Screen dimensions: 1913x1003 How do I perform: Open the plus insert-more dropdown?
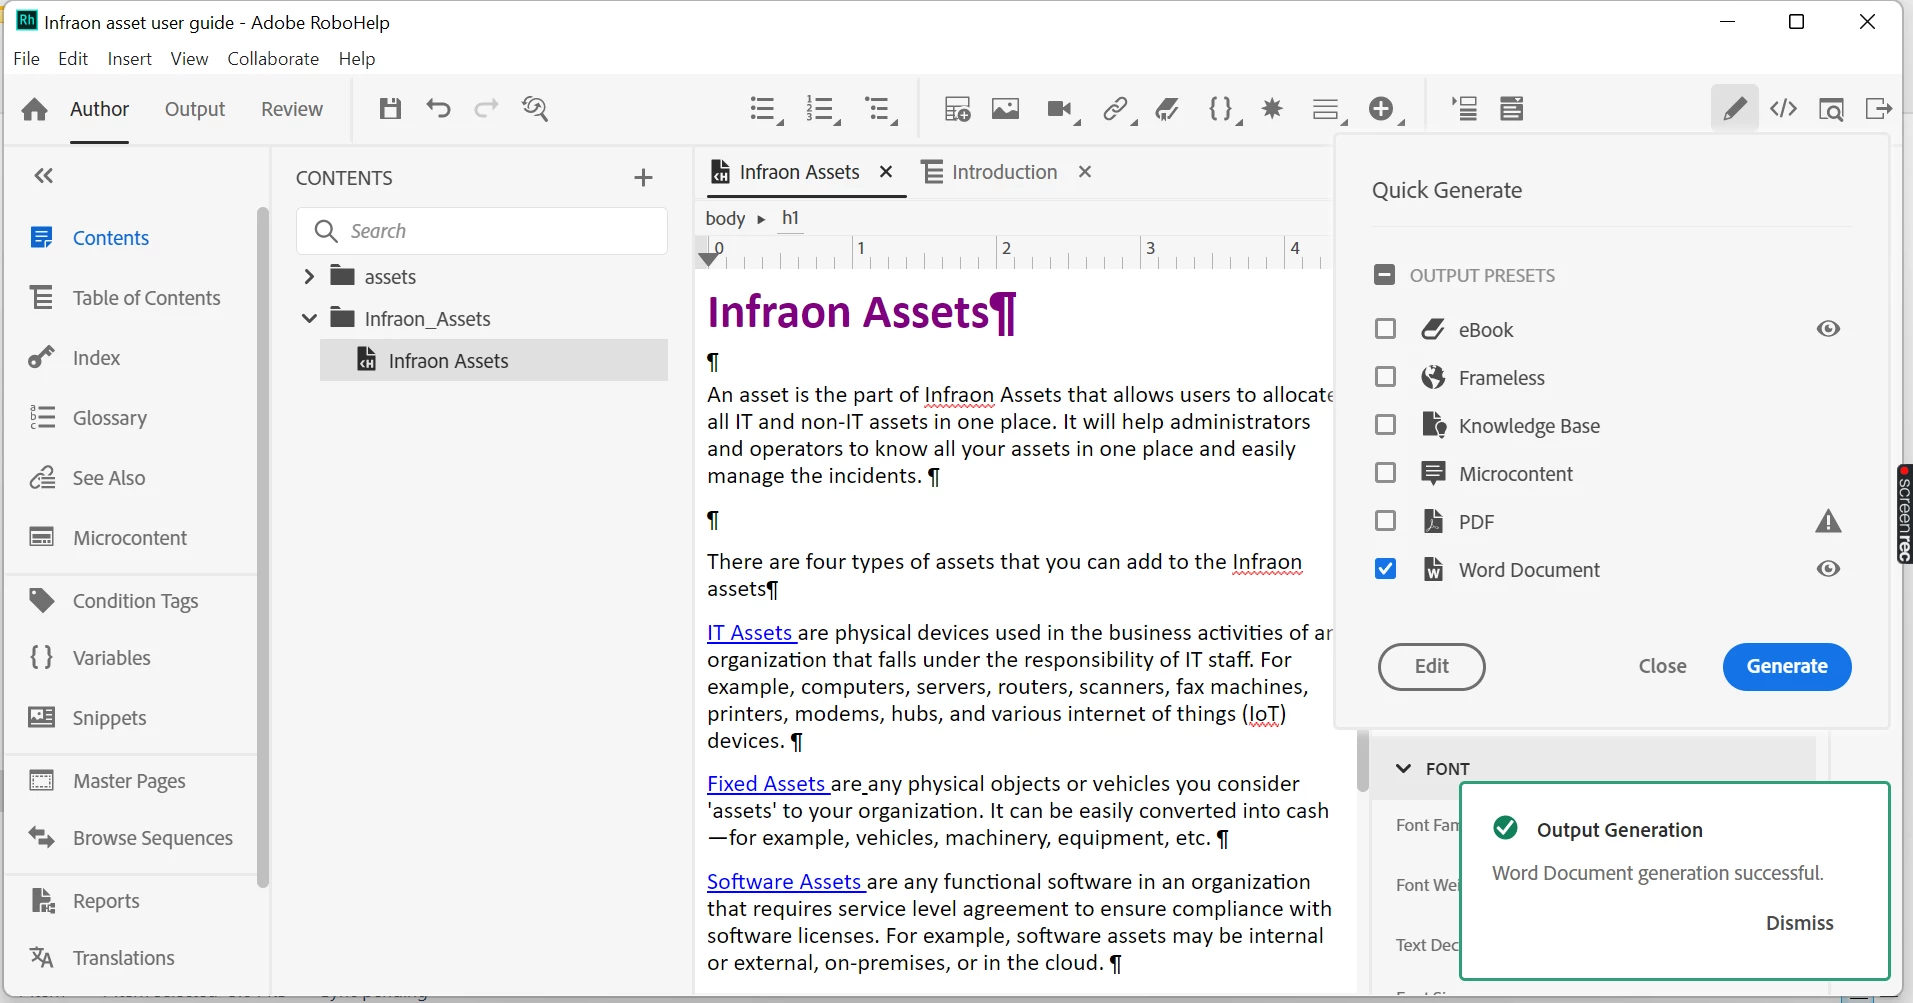click(x=1385, y=109)
